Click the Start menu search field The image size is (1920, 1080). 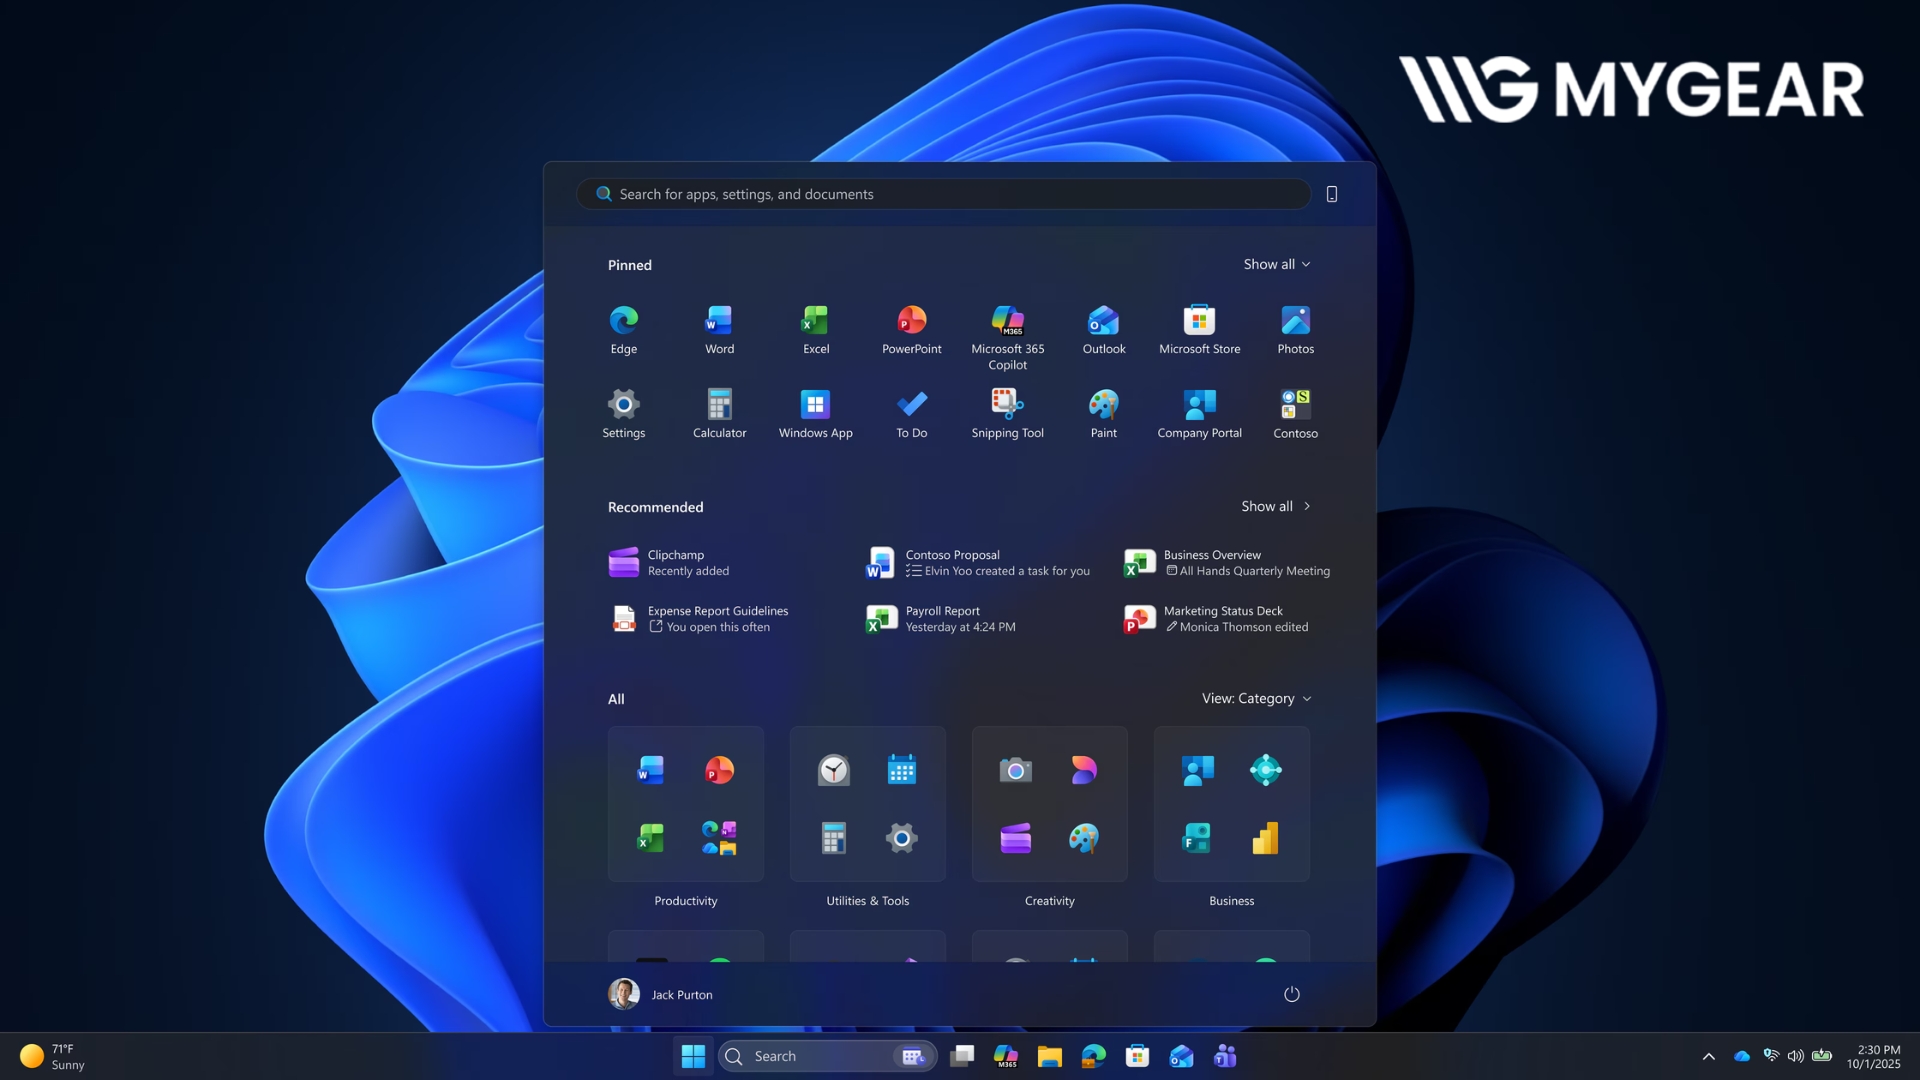click(943, 194)
